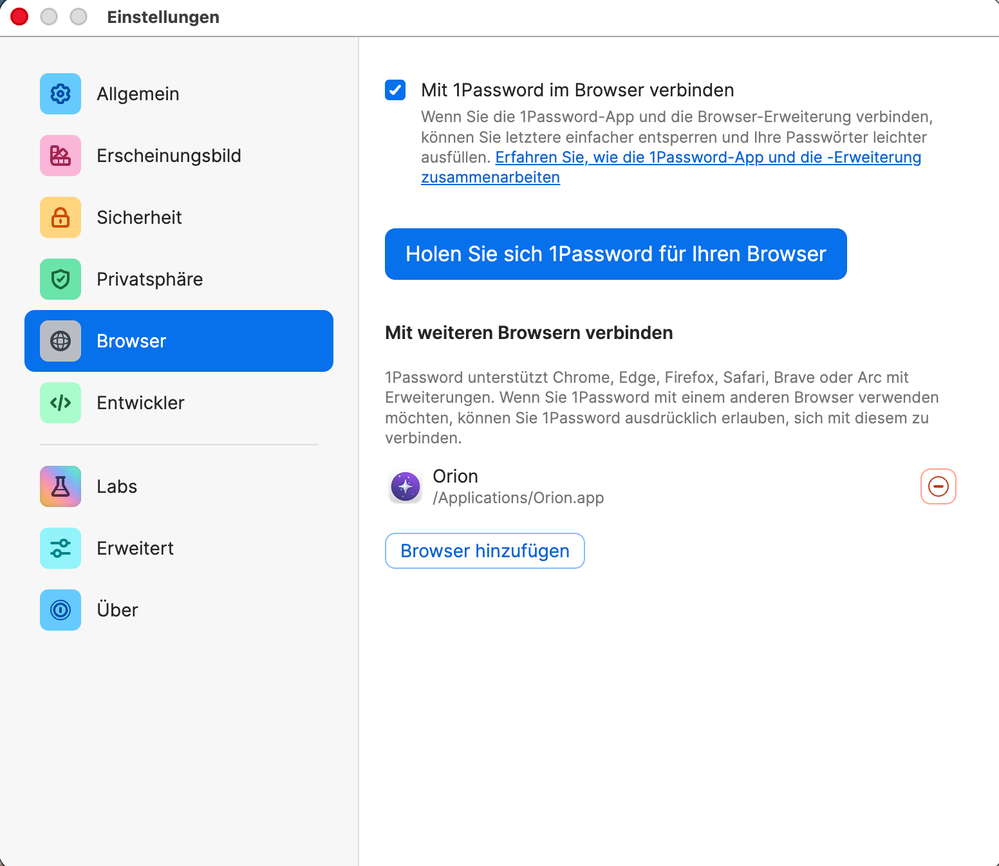Screen dimensions: 999x866
Task: Click the Allgemein gear icon
Action: click(x=60, y=94)
